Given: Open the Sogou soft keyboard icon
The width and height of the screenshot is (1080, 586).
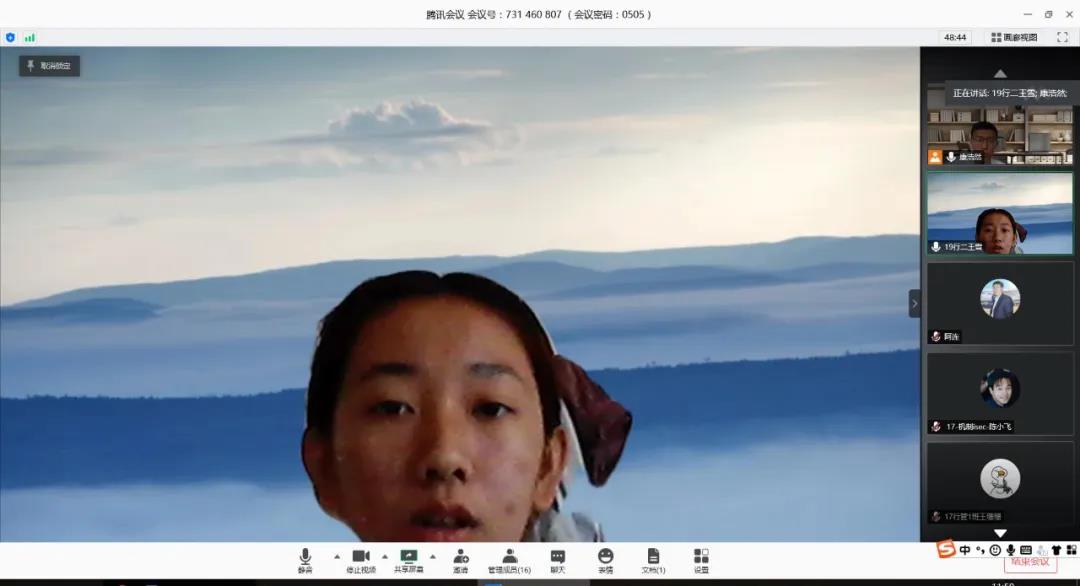Looking at the screenshot, I should tap(1026, 550).
